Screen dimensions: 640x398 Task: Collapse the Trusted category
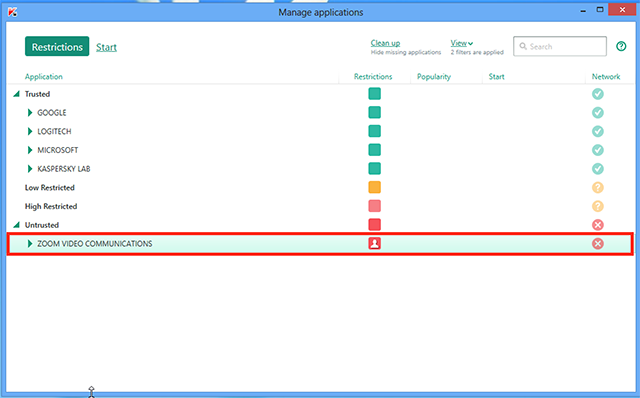(x=16, y=94)
